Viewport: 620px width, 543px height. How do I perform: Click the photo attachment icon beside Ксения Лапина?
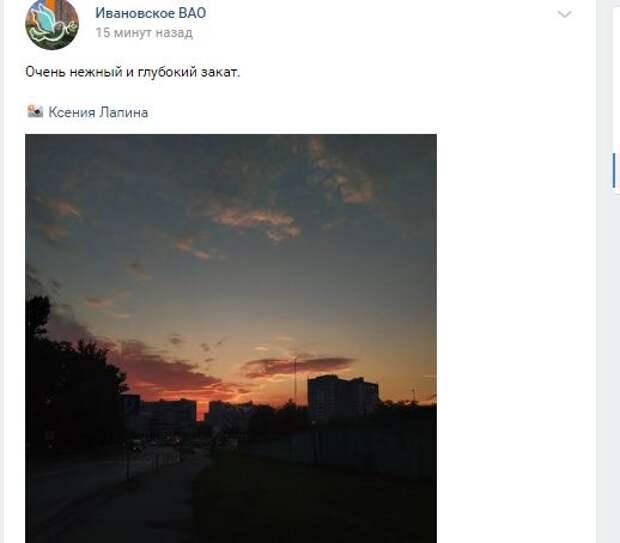[35, 112]
